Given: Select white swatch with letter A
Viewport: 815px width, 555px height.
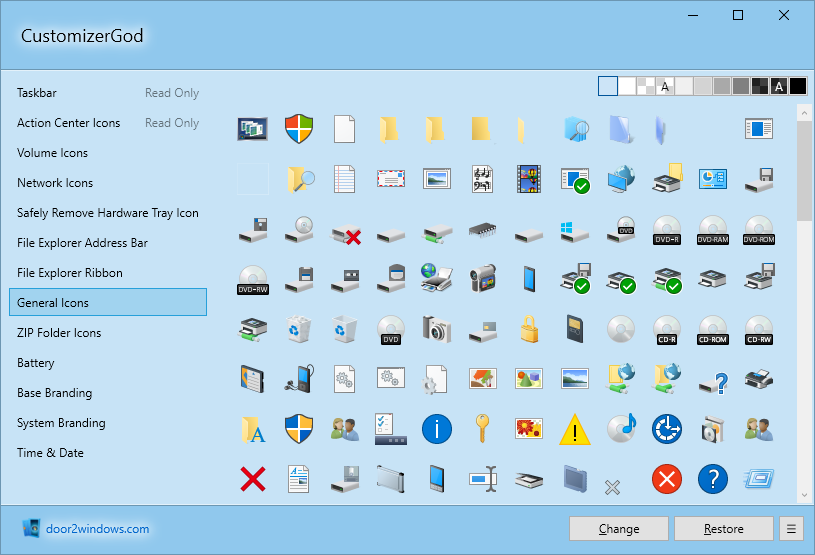Looking at the screenshot, I should click(665, 86).
